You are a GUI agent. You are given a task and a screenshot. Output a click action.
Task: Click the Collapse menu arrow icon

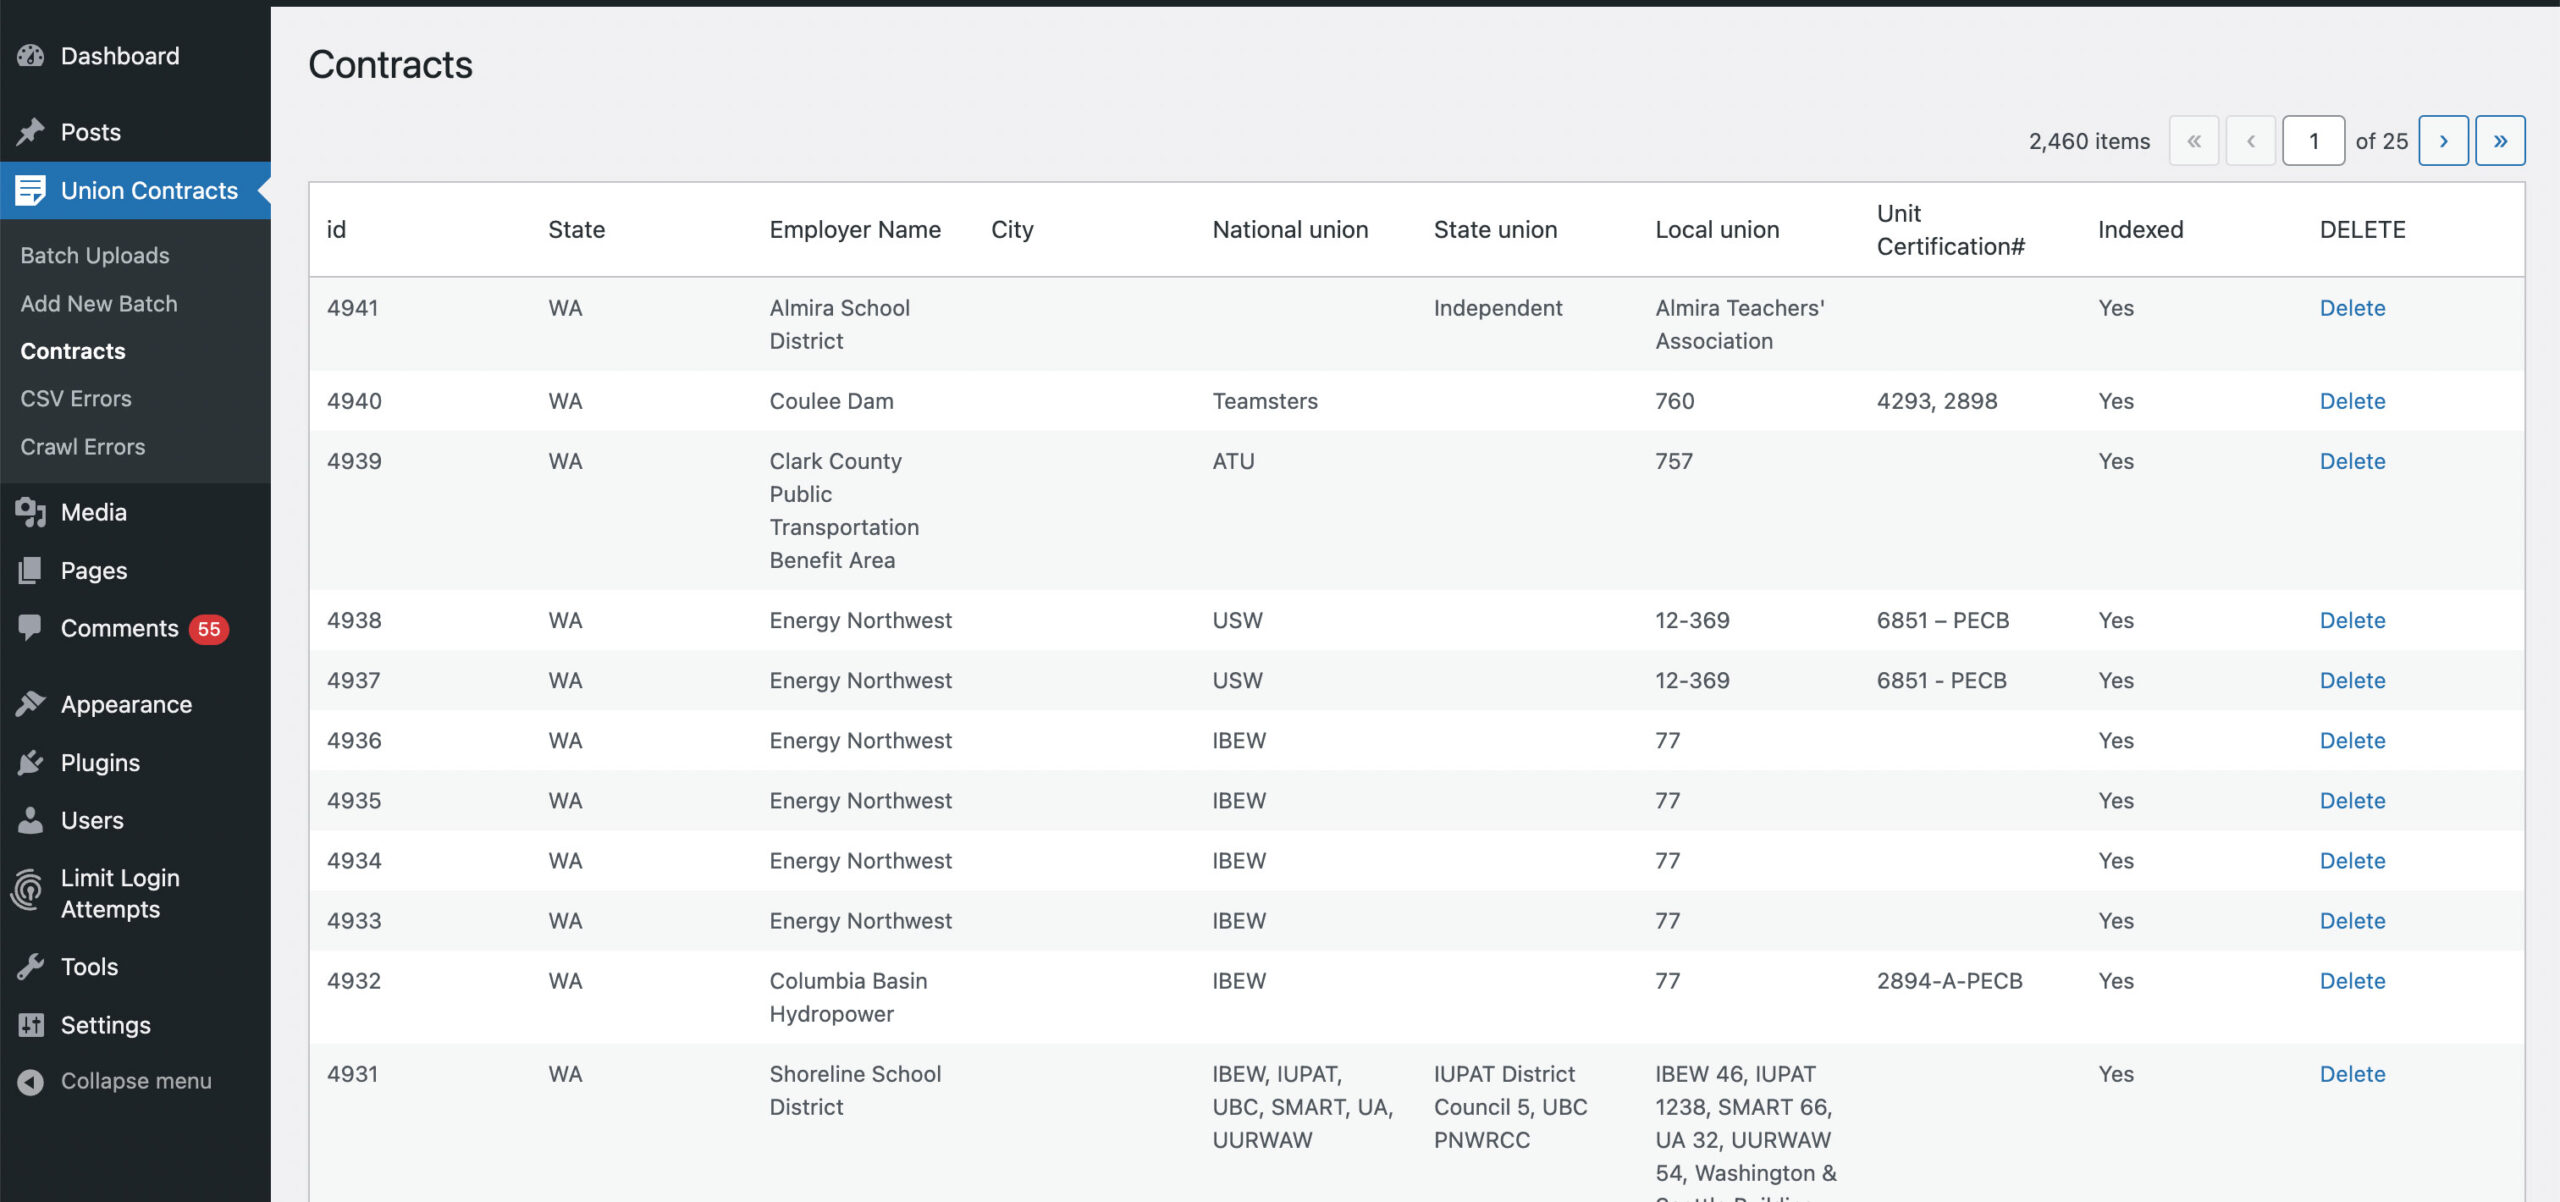coord(31,1081)
